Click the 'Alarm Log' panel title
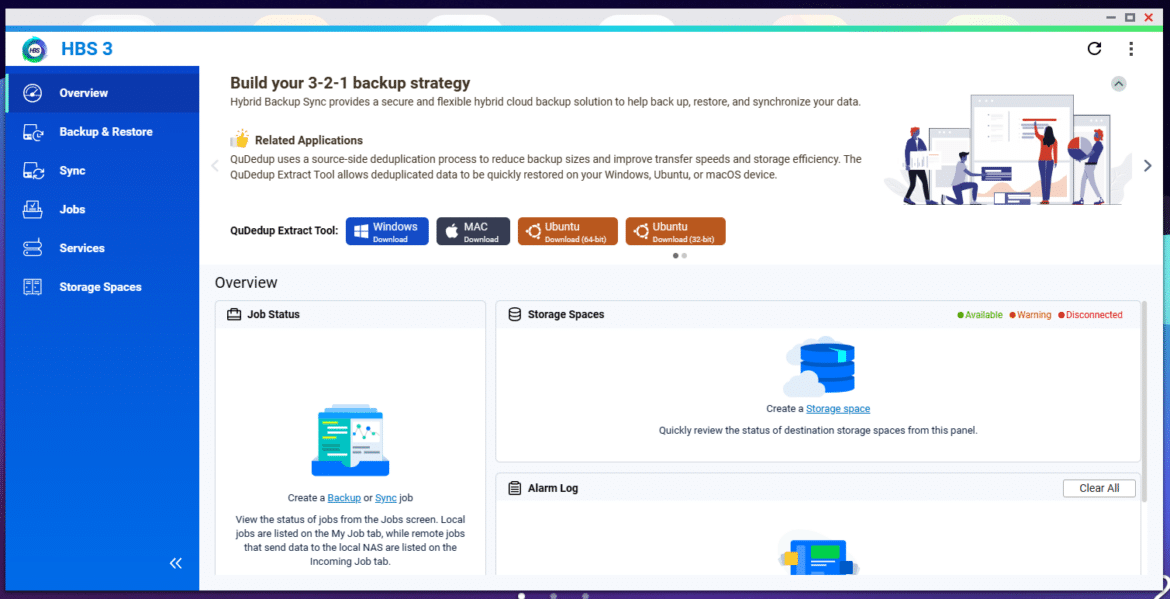Image resolution: width=1170 pixels, height=599 pixels. [x=553, y=489]
